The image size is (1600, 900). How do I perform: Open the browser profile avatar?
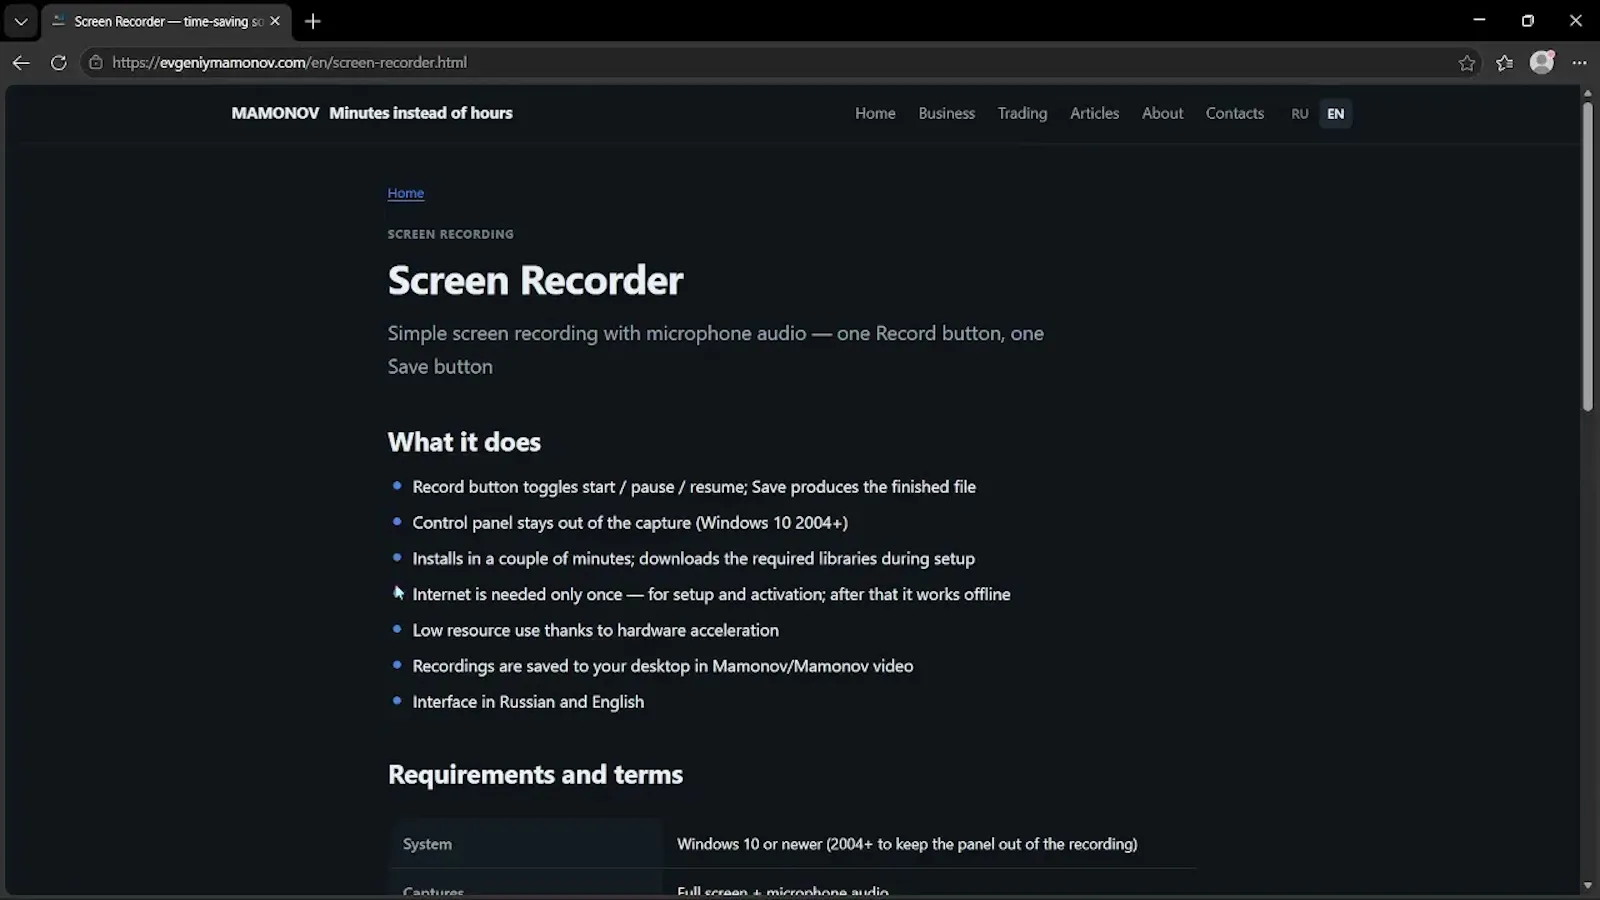[x=1542, y=62]
